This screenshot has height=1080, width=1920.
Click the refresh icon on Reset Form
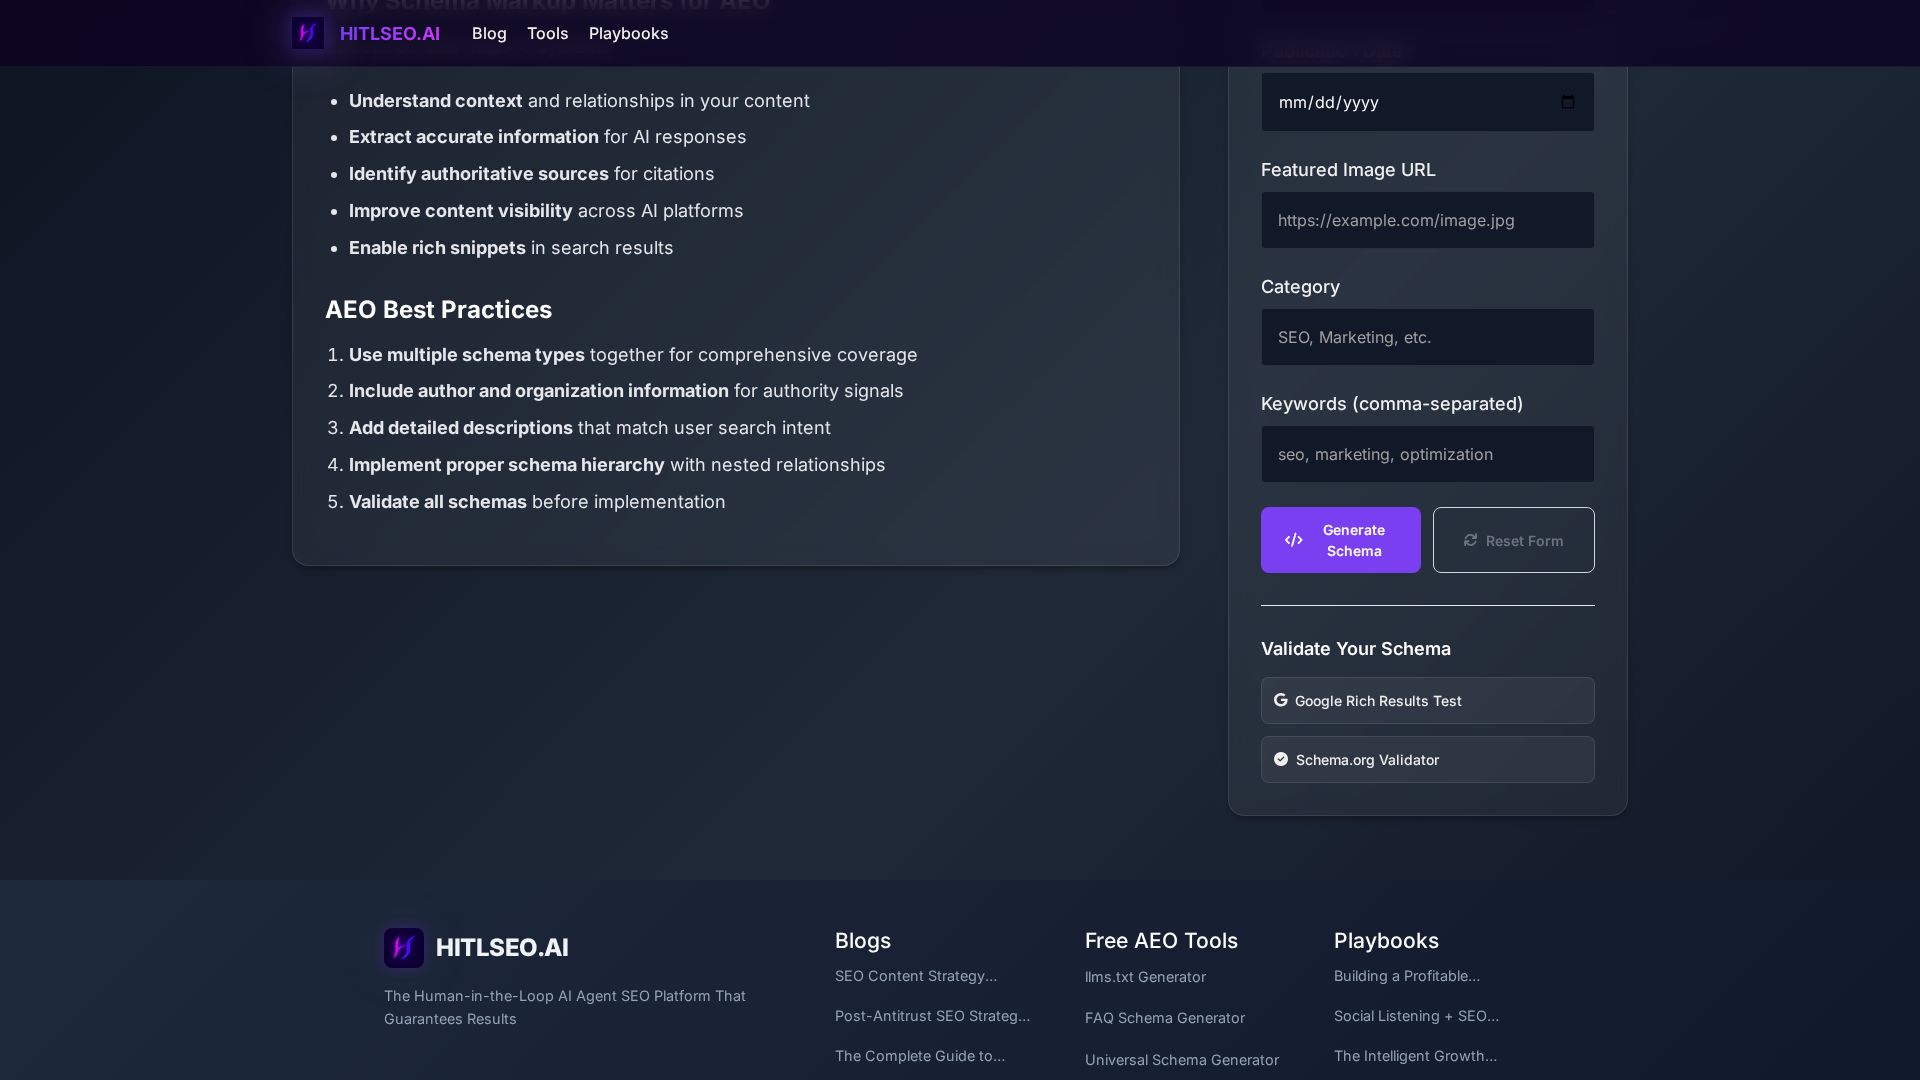(1470, 540)
